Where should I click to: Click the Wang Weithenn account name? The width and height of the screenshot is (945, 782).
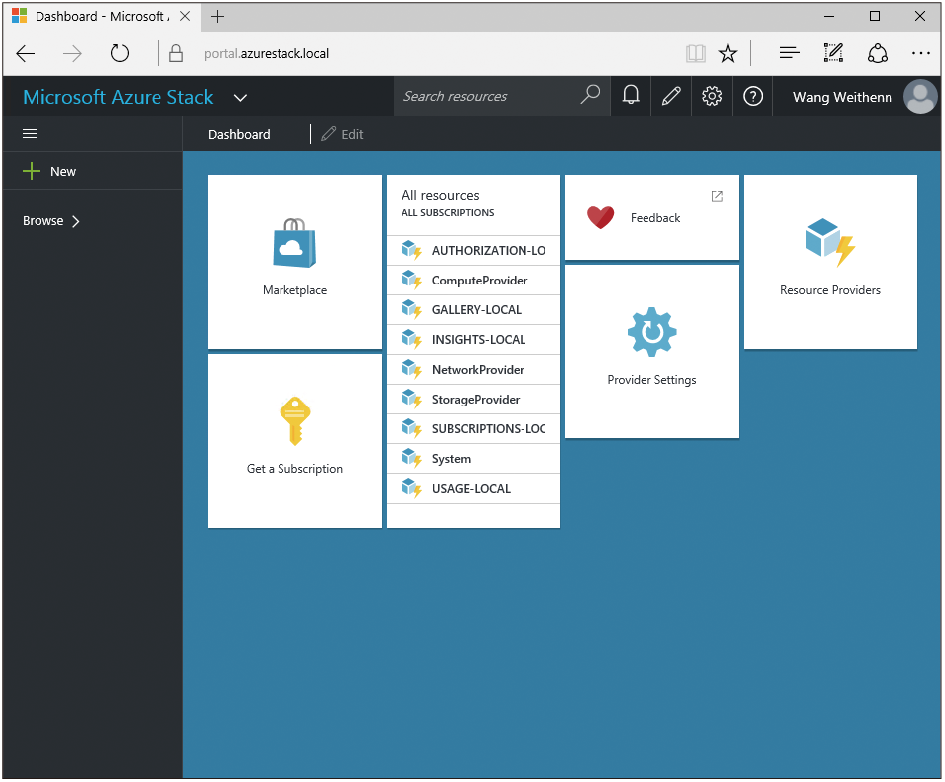(842, 97)
